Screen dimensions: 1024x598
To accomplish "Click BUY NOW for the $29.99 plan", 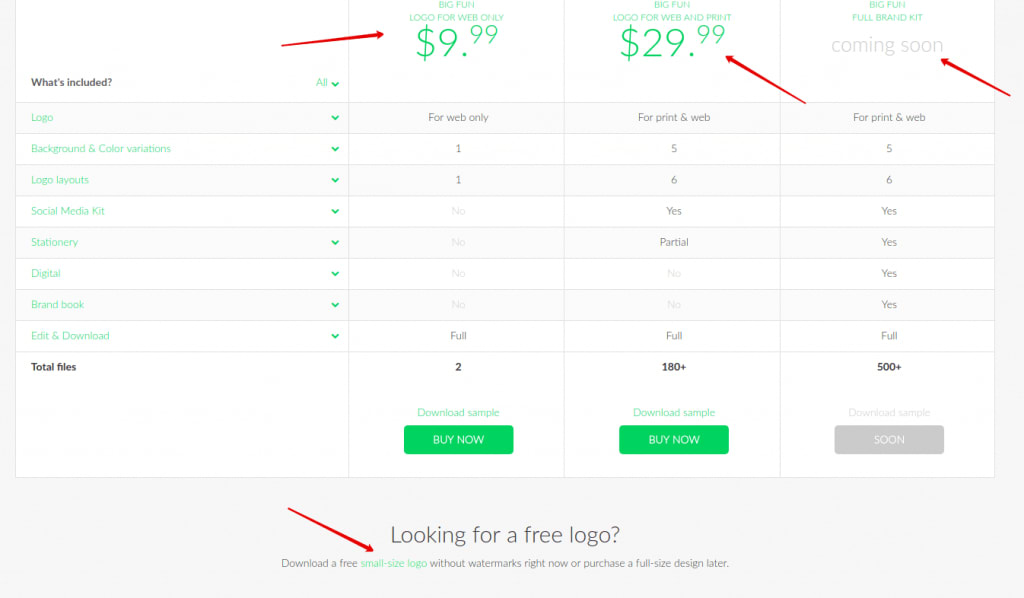I will [673, 439].
